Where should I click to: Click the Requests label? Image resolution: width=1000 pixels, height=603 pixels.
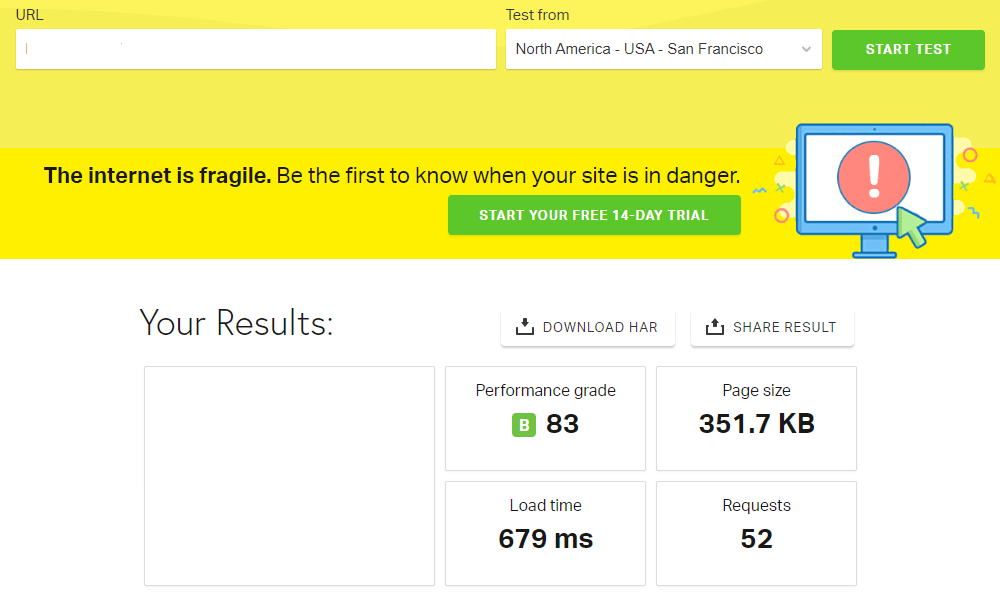[756, 505]
